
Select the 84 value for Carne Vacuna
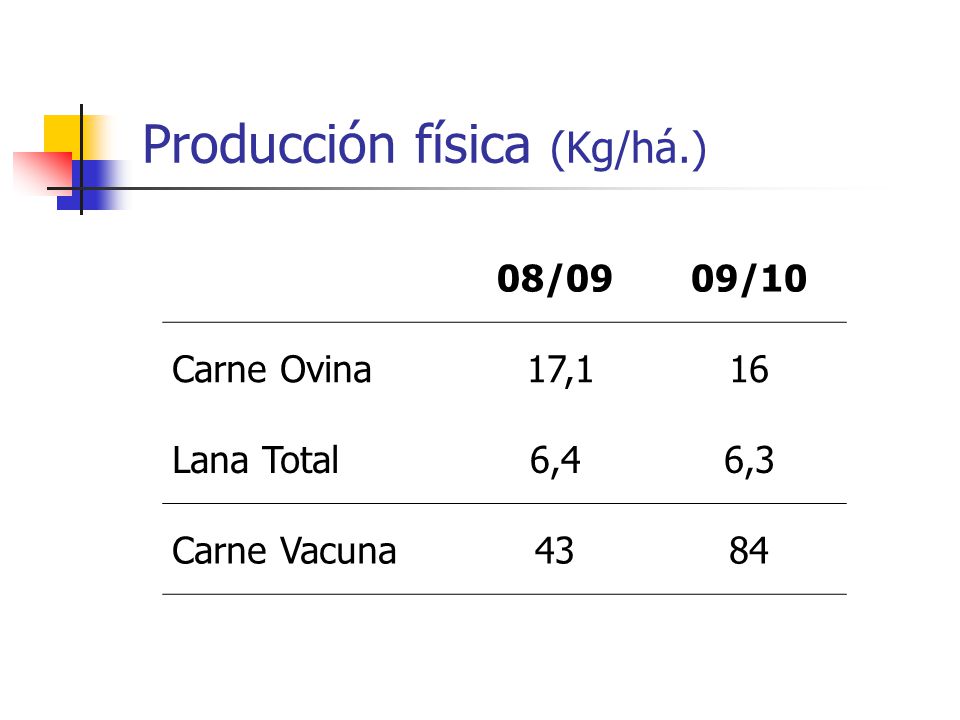748,550
